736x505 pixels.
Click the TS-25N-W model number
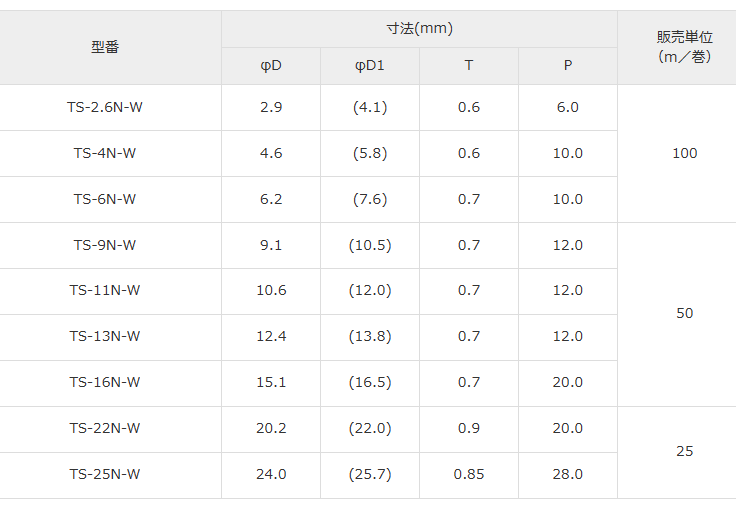[x=105, y=474]
